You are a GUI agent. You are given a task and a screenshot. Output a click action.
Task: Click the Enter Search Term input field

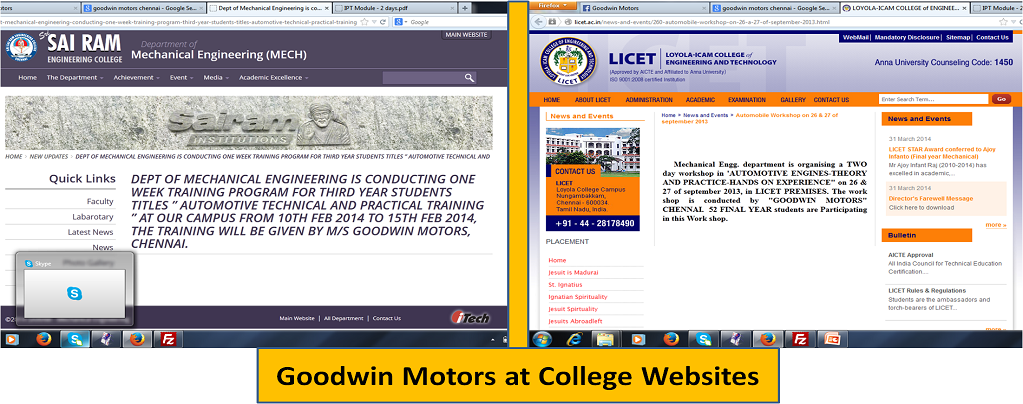(x=932, y=99)
